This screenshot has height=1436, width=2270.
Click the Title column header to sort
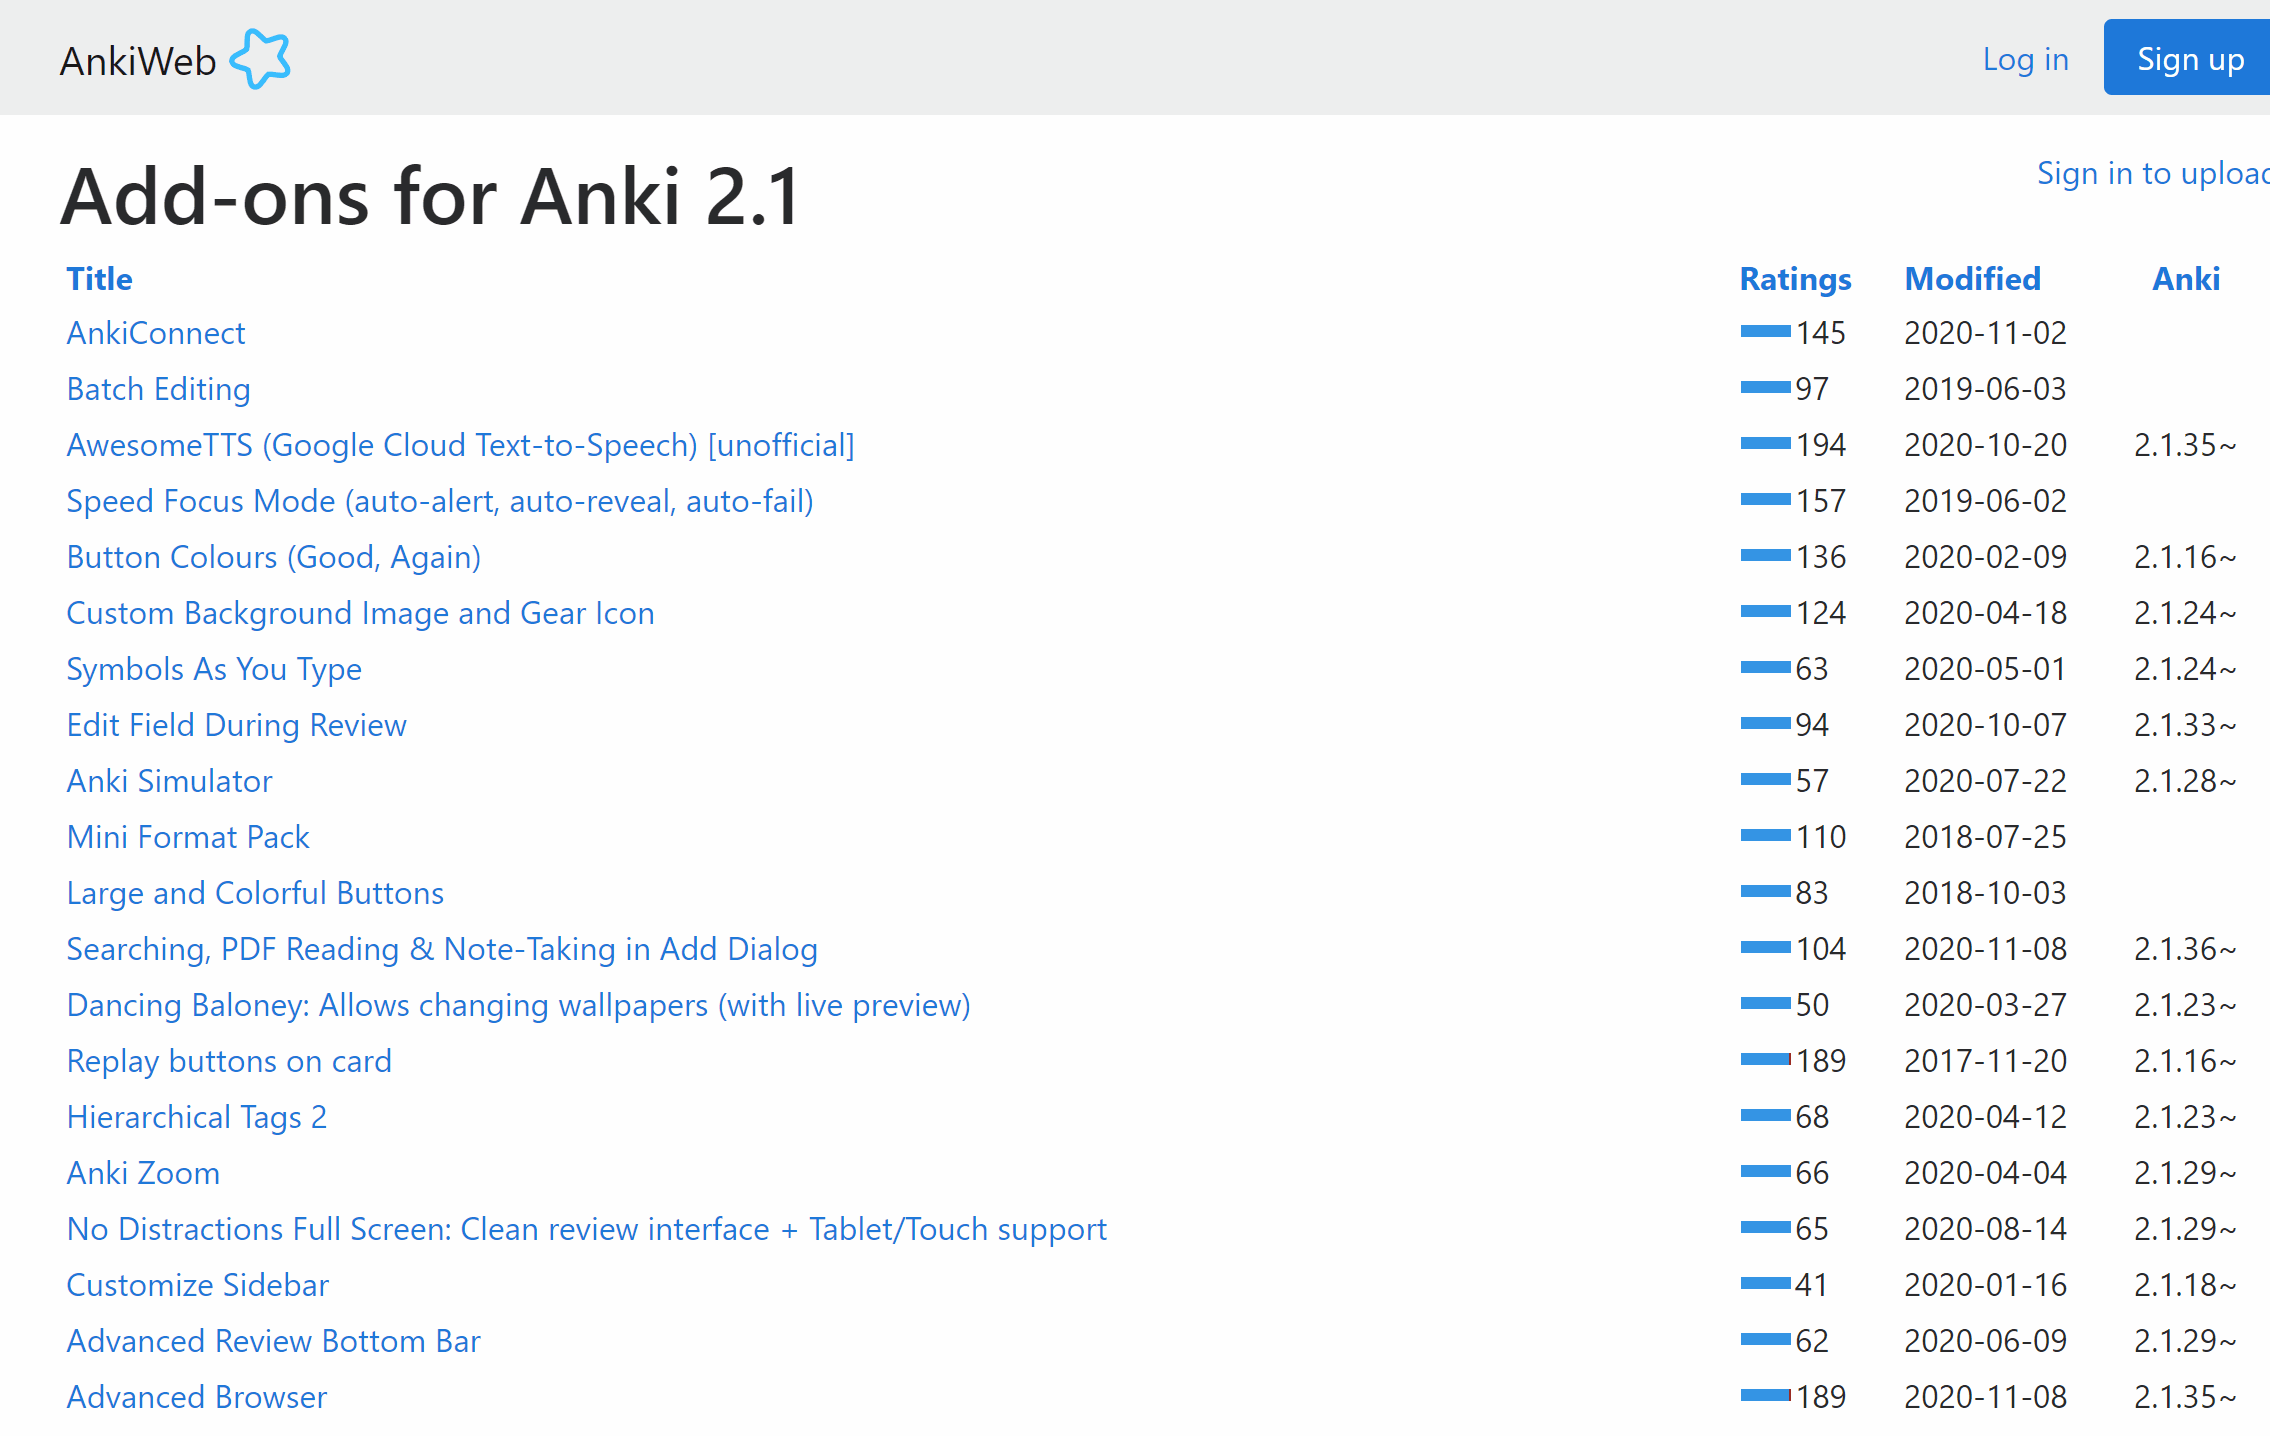click(98, 278)
